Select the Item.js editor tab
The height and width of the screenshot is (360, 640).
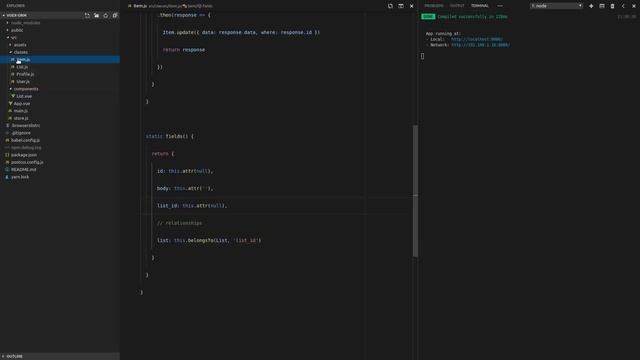click(x=140, y=6)
